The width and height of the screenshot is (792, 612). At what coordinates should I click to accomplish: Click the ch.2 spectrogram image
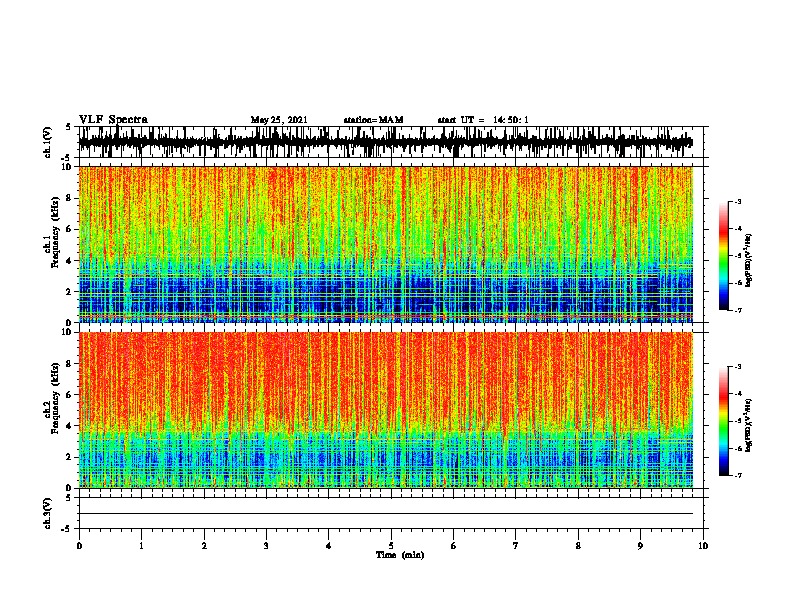coord(386,410)
